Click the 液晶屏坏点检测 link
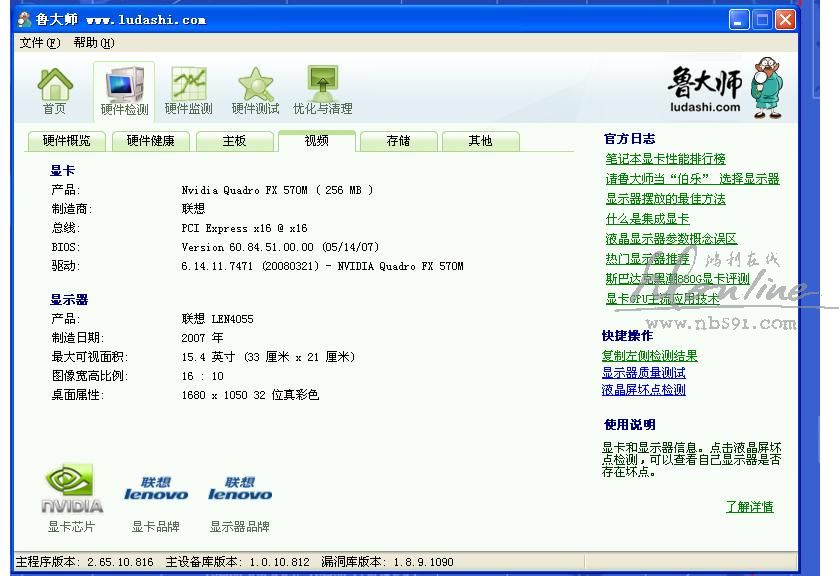This screenshot has width=840, height=576. 643,390
